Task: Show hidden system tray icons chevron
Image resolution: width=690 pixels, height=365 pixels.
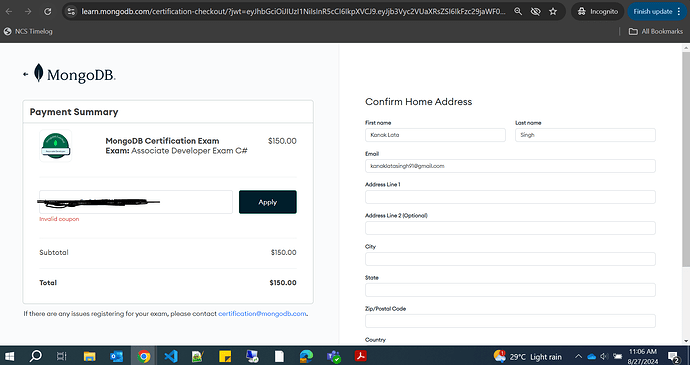Action: tap(579, 356)
